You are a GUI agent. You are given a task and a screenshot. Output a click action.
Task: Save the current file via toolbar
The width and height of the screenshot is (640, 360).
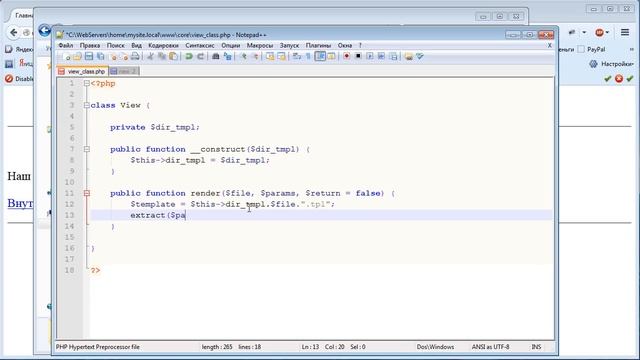[x=89, y=56]
